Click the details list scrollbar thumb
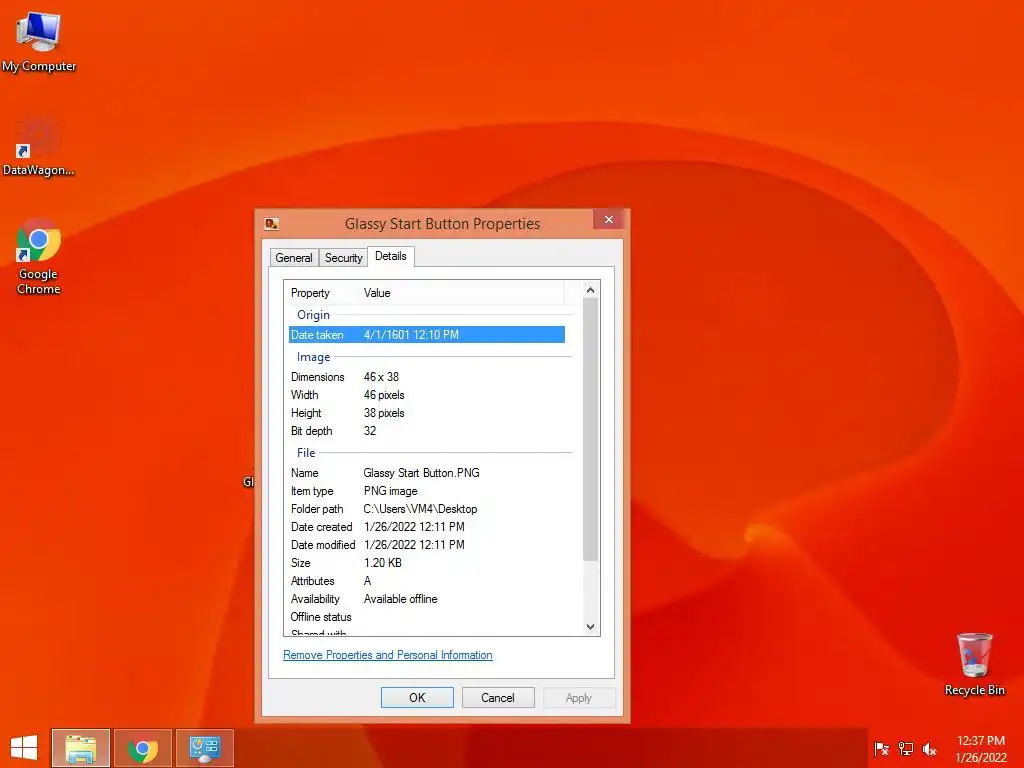 coord(590,429)
